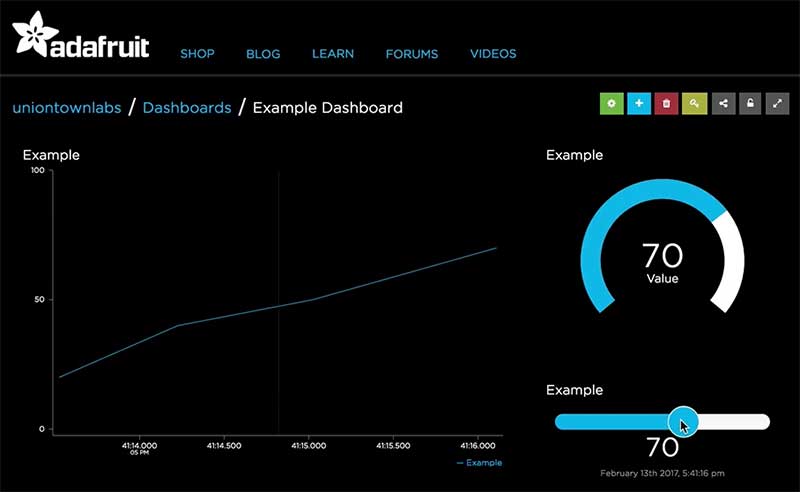Toggle dashboard privacy with the padlock icon

pyautogui.click(x=750, y=103)
